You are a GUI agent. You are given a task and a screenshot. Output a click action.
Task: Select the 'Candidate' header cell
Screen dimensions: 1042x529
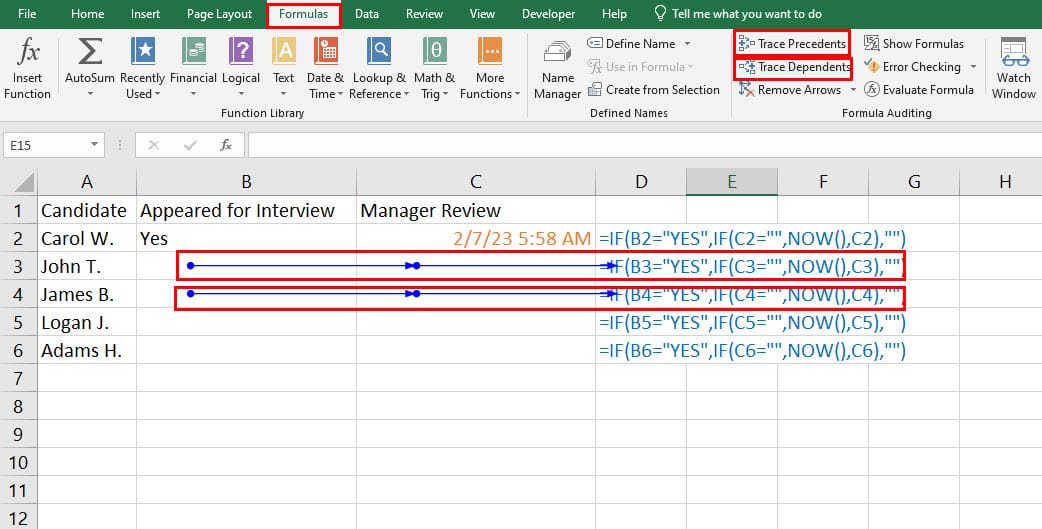86,211
